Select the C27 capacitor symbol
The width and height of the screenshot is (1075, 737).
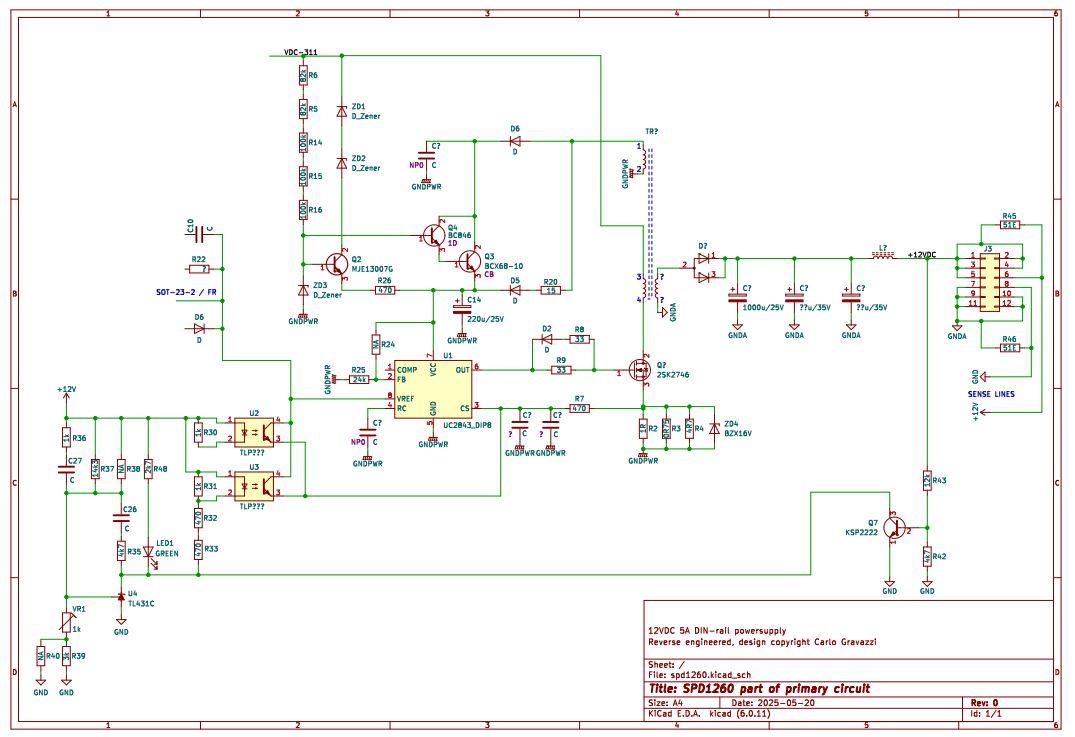point(67,470)
